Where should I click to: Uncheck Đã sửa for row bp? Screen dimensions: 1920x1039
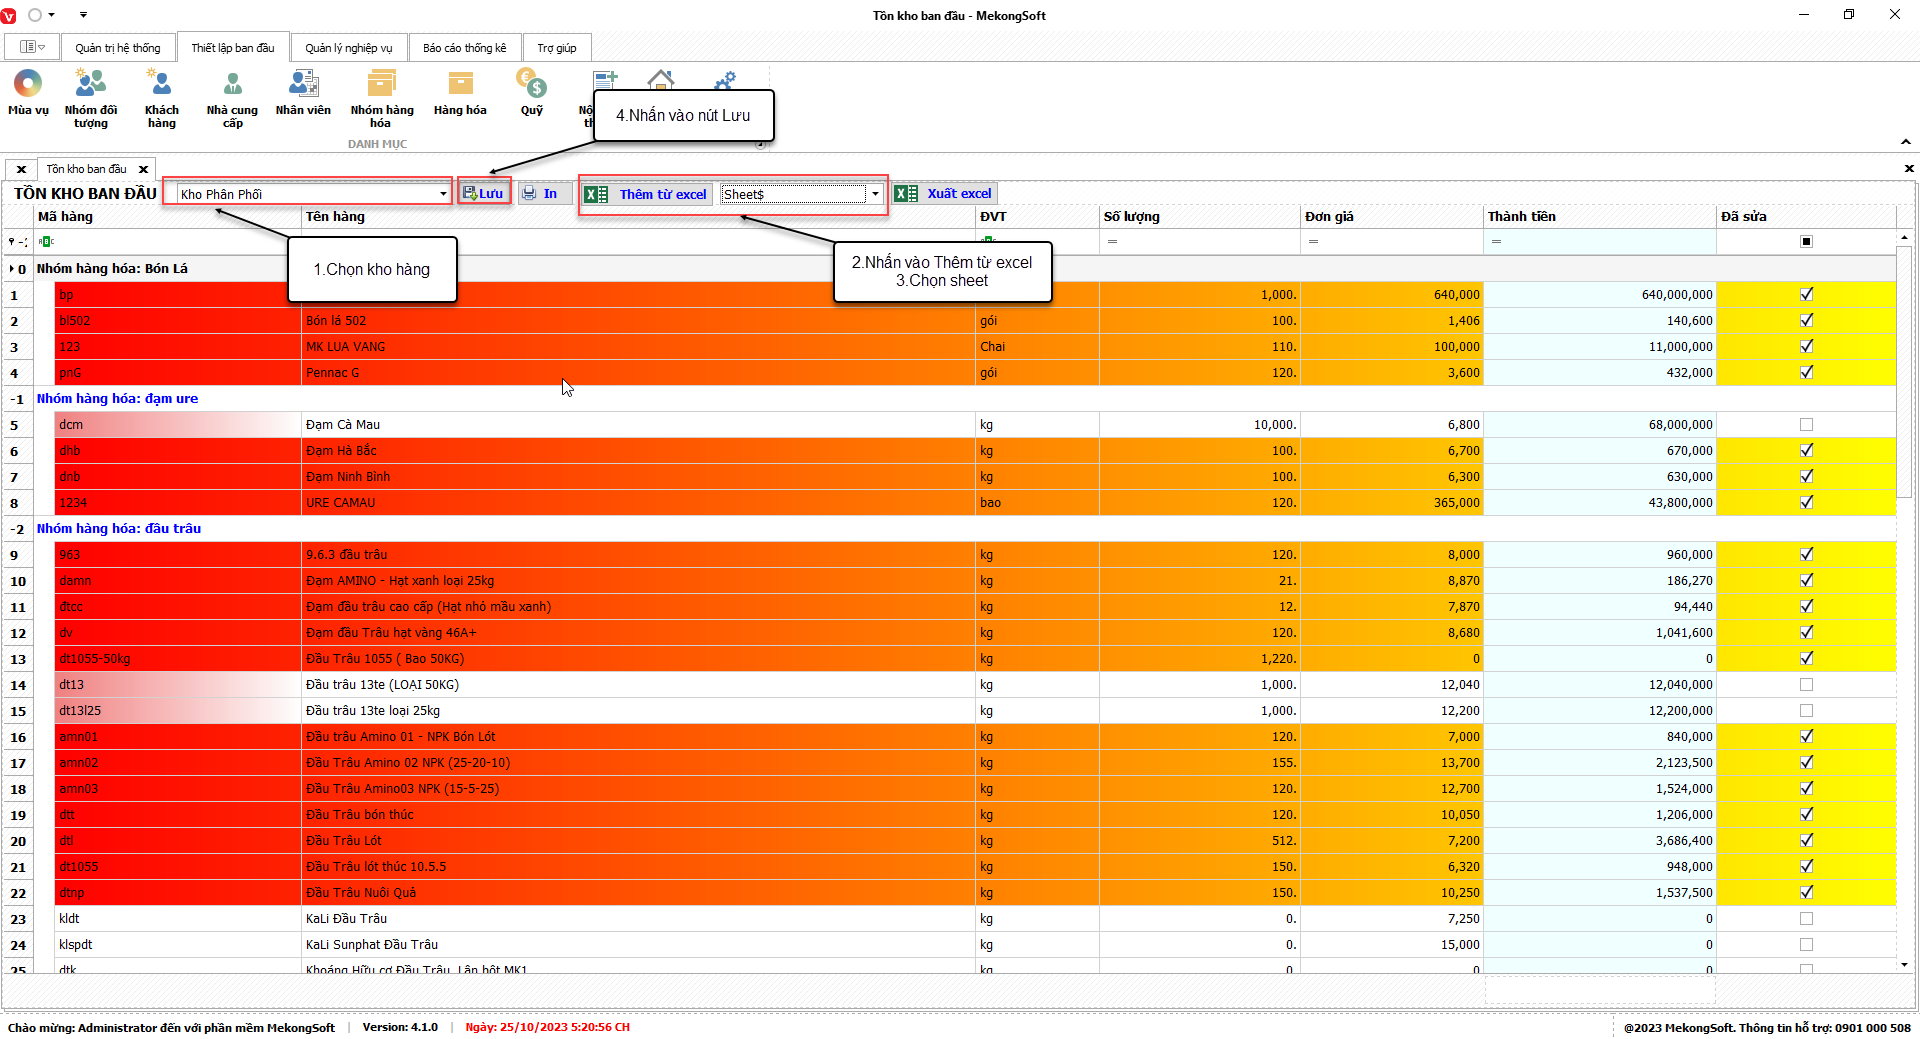[x=1806, y=294]
